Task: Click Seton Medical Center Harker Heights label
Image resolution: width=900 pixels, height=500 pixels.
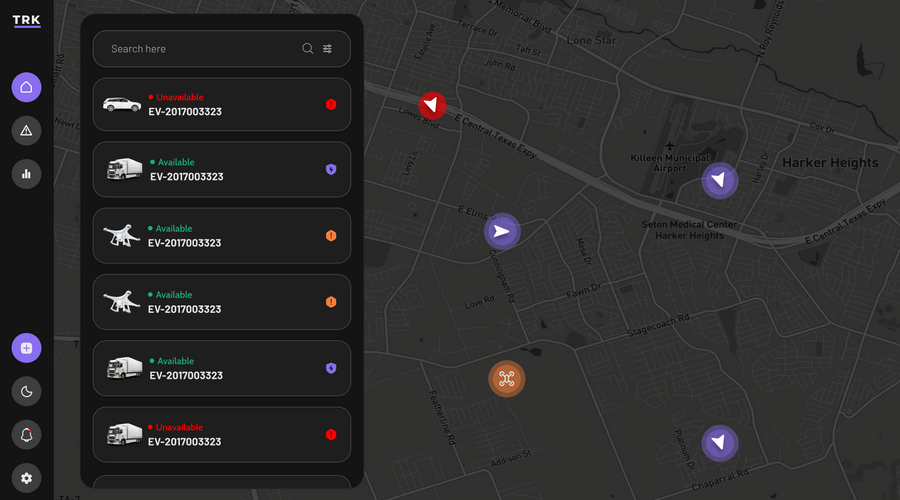Action: 689,230
